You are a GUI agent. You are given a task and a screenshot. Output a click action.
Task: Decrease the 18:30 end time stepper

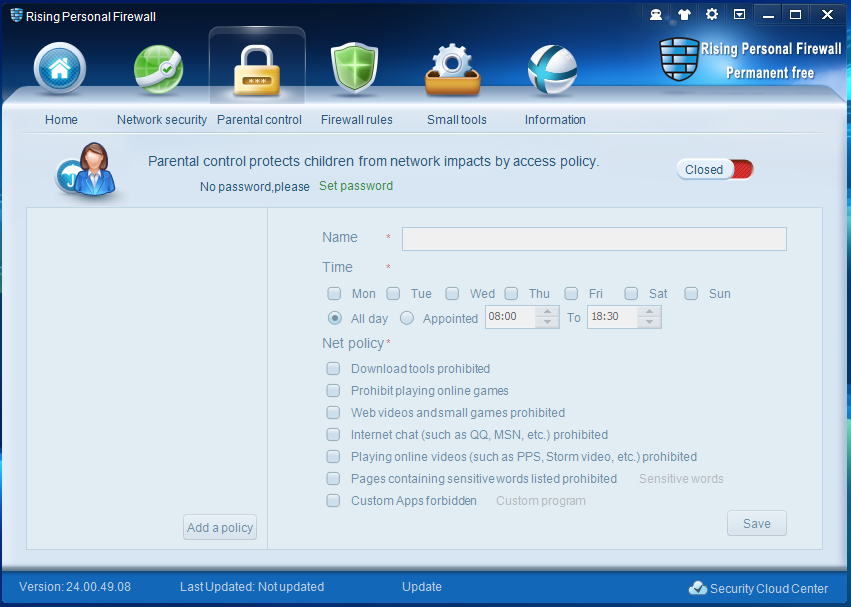tap(649, 323)
